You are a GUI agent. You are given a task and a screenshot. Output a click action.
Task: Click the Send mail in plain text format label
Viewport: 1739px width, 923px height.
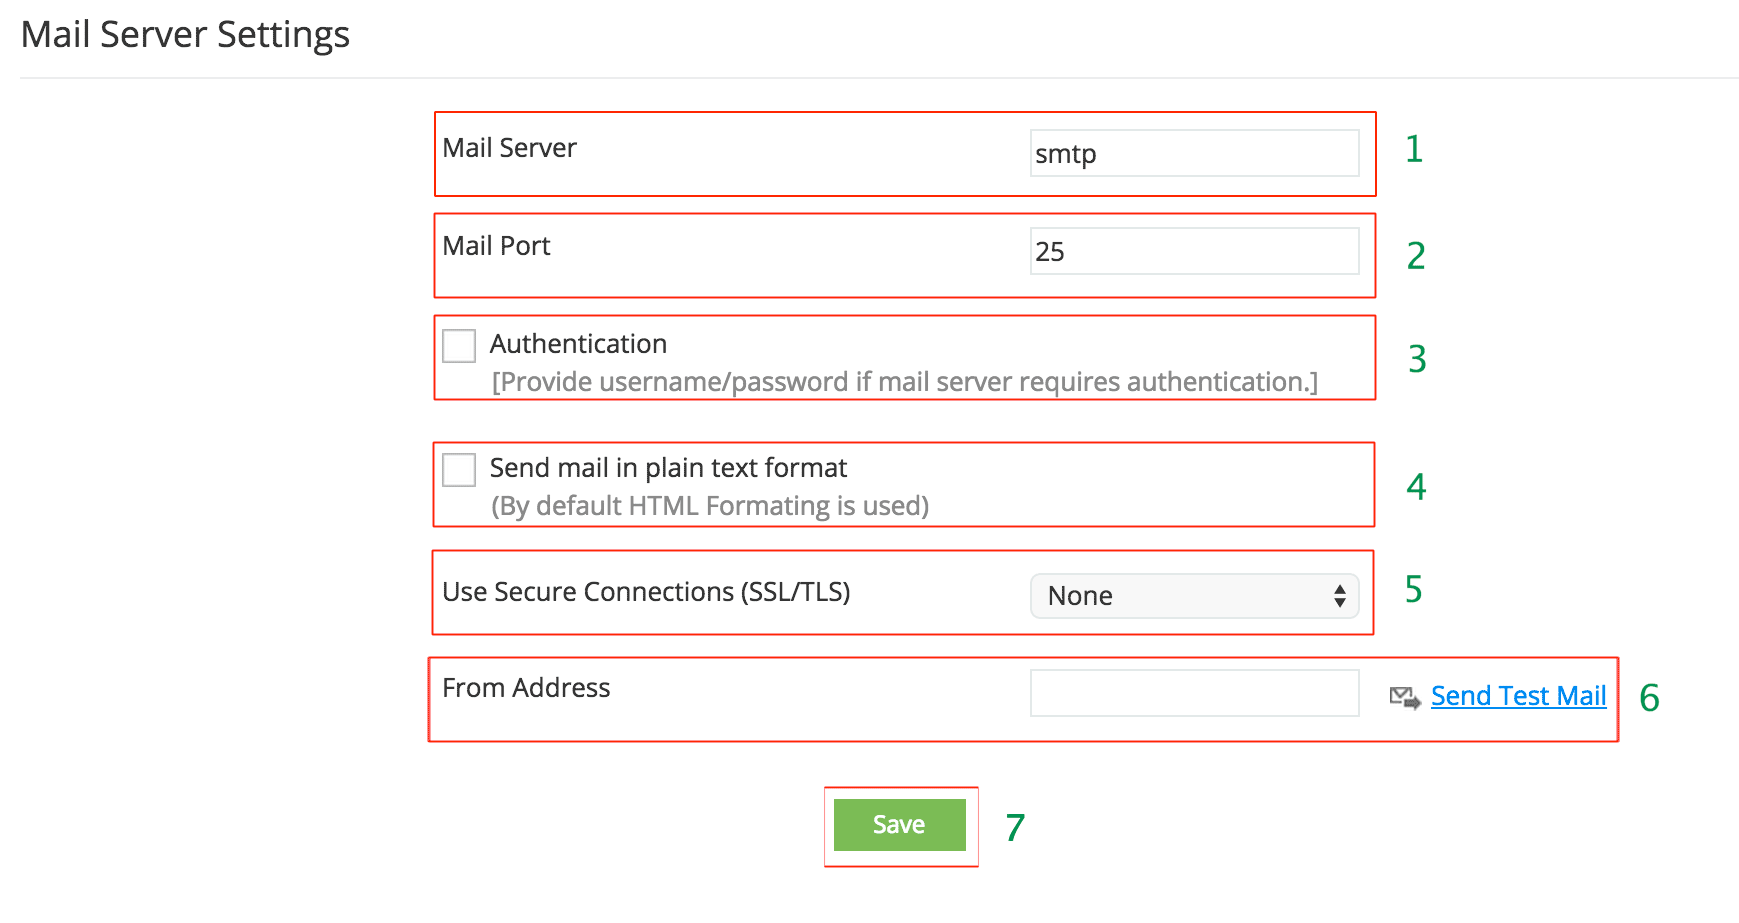point(668,468)
